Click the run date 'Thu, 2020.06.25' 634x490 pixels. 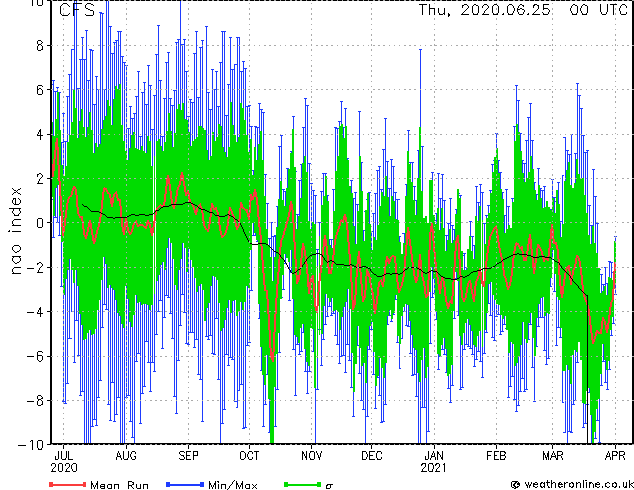[x=484, y=10]
